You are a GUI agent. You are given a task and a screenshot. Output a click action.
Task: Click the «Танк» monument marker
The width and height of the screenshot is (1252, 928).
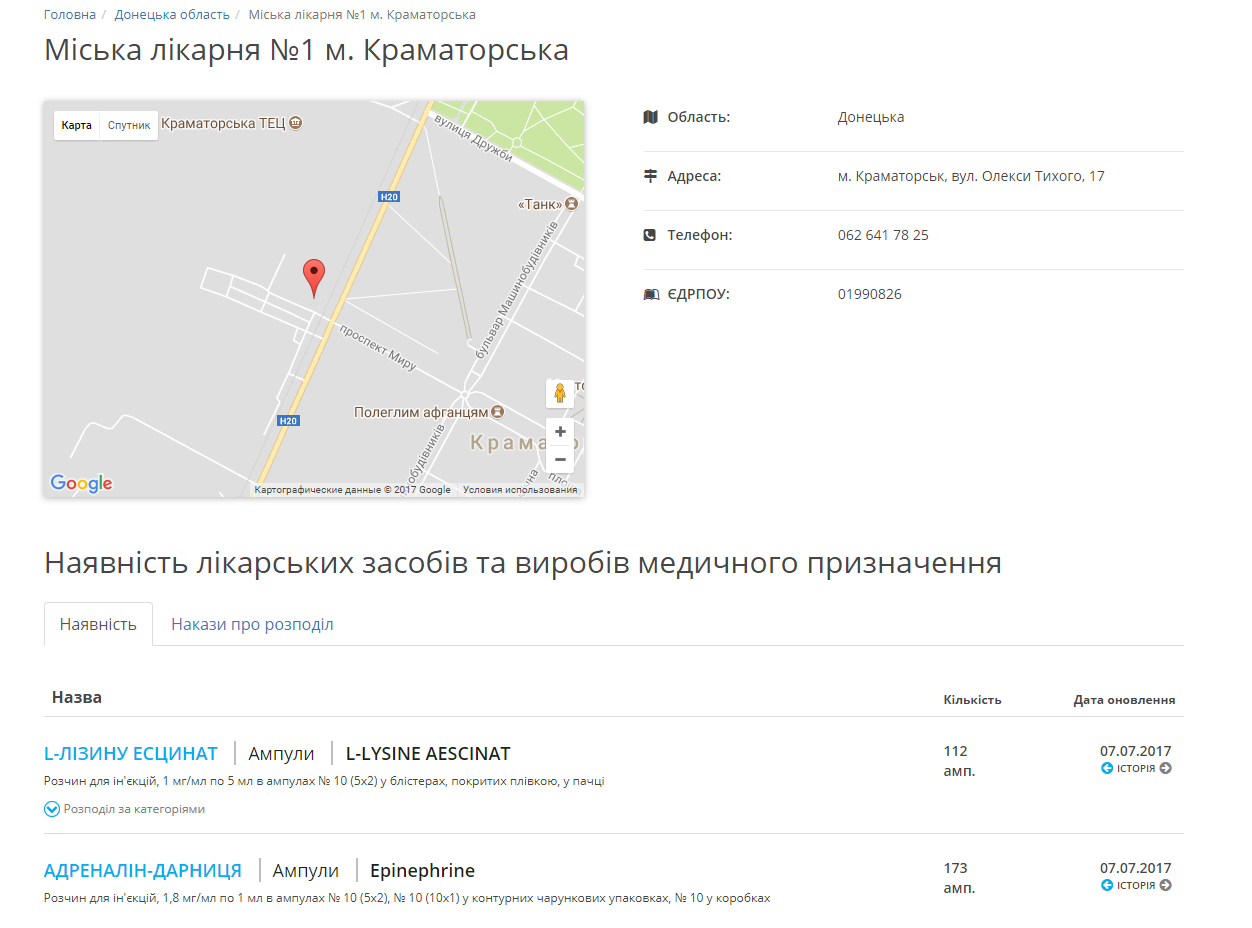pyautogui.click(x=572, y=204)
